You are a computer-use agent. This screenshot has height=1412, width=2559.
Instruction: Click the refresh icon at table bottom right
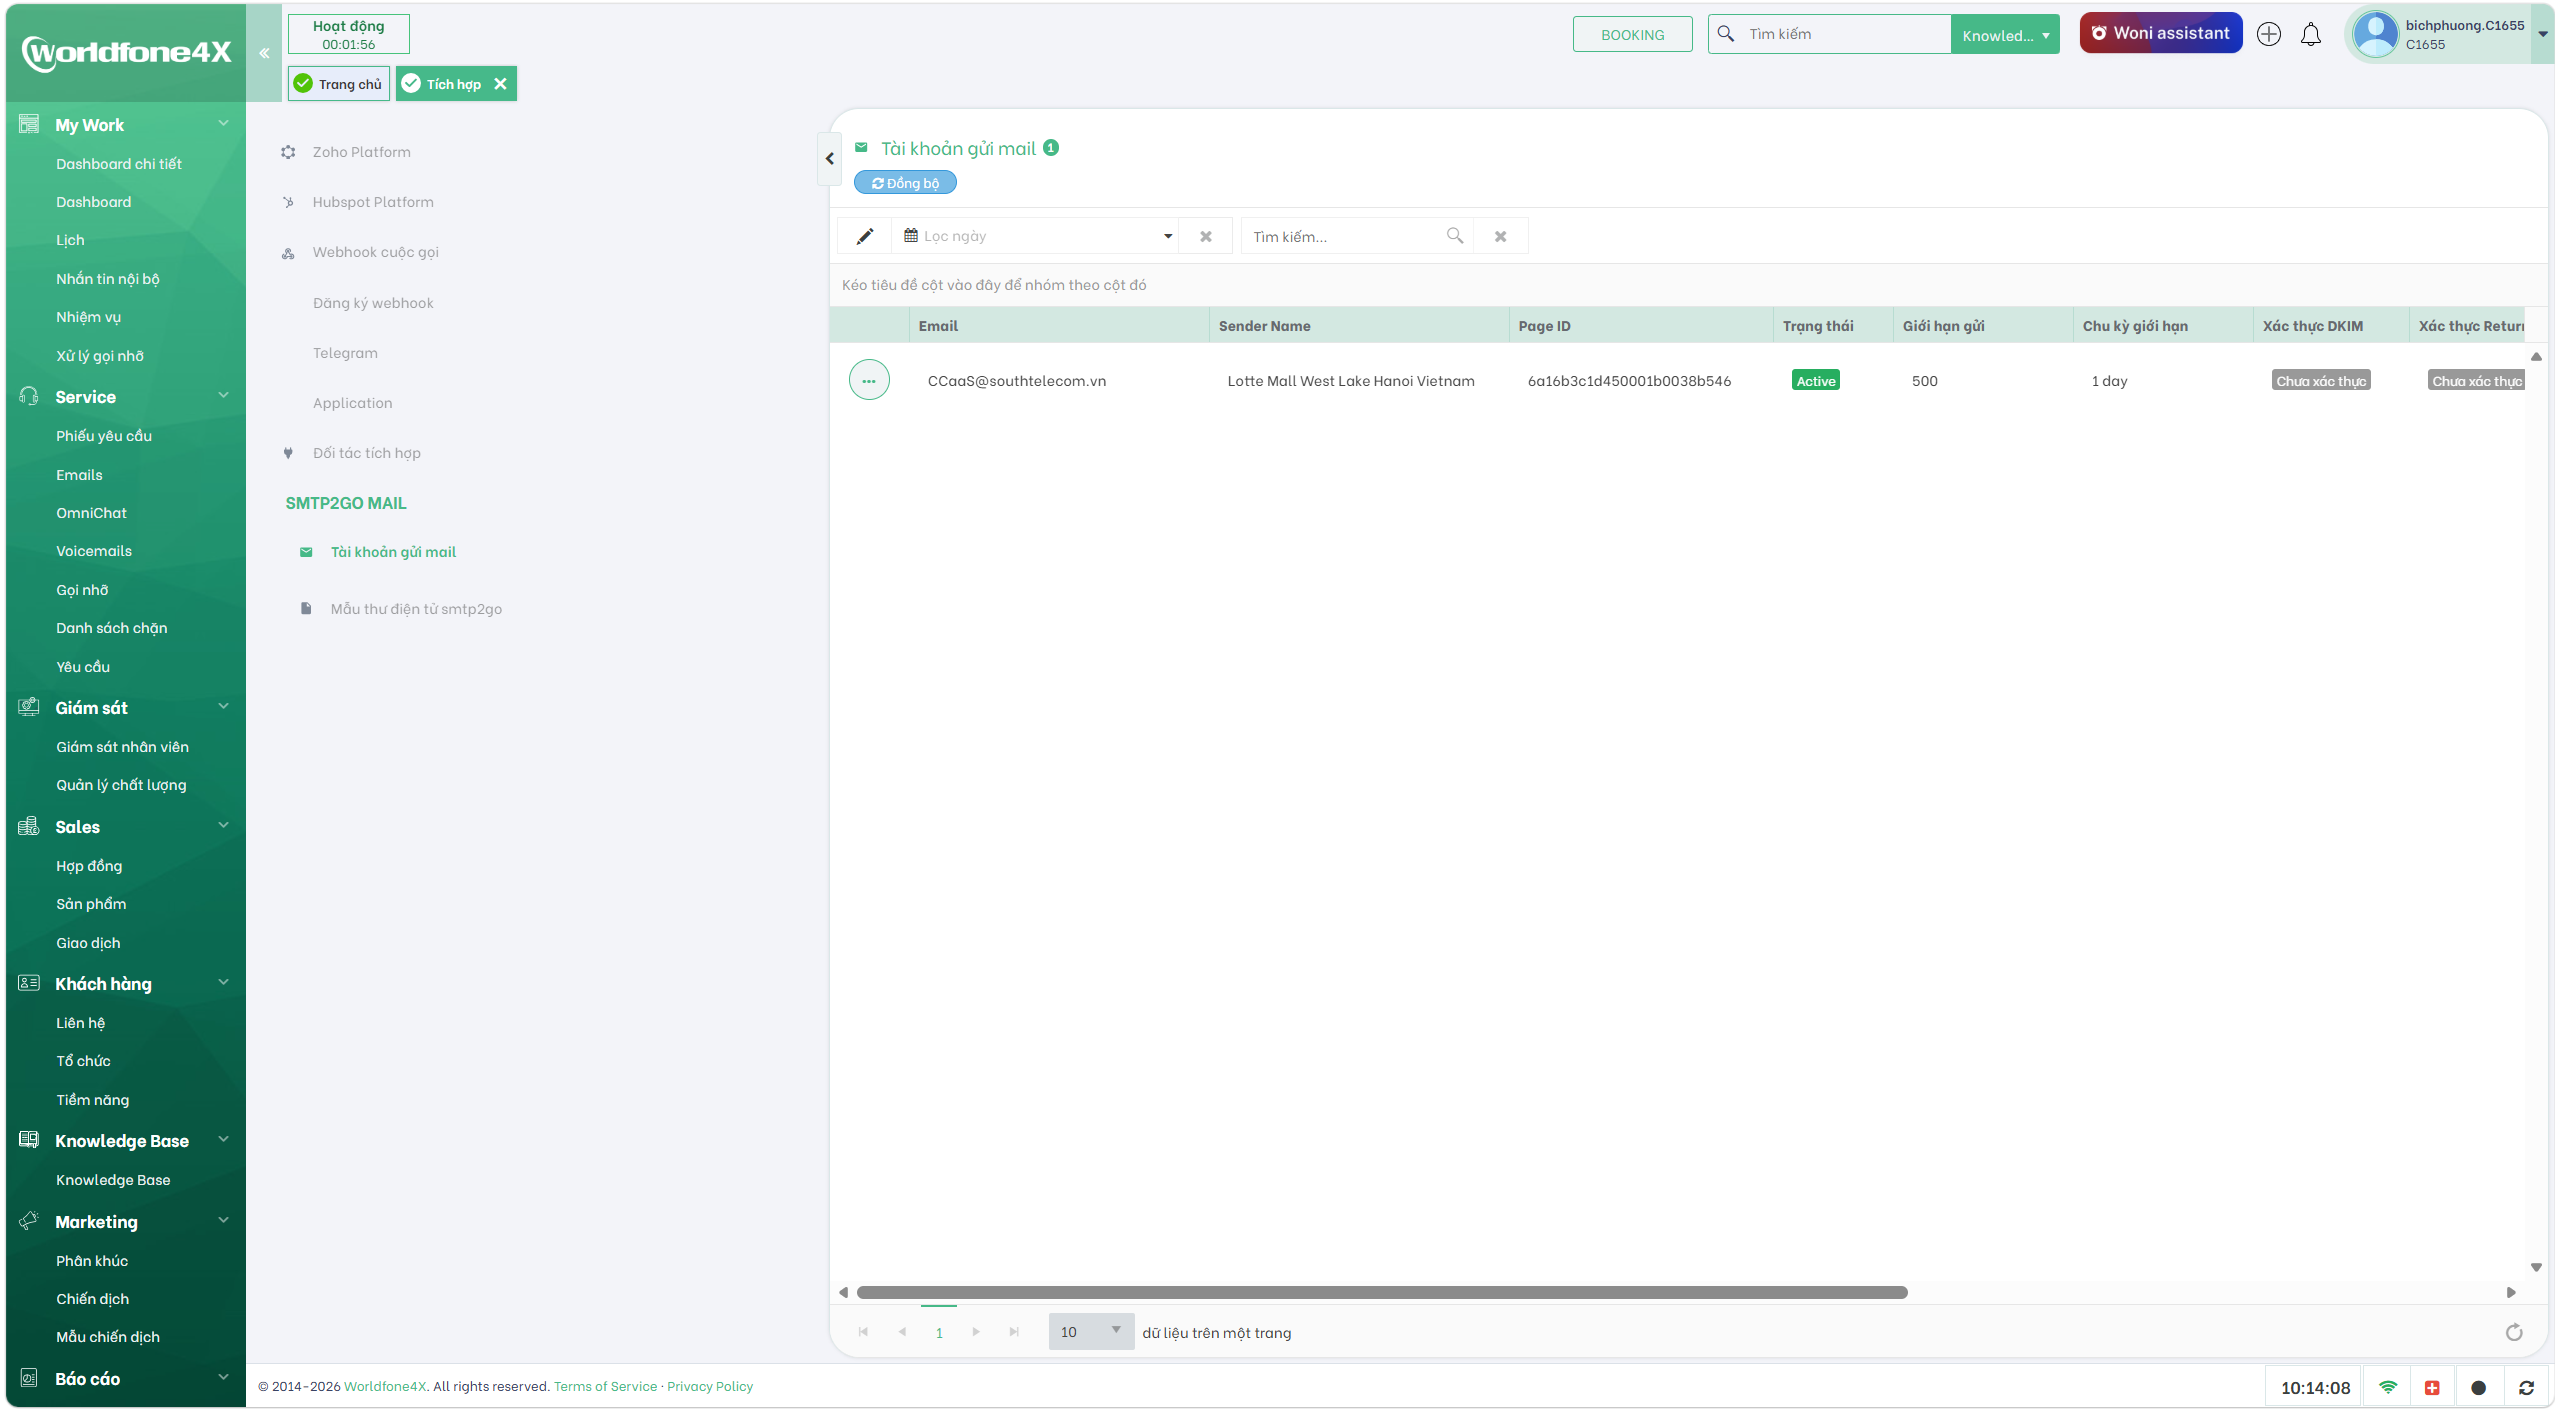click(x=2514, y=1333)
